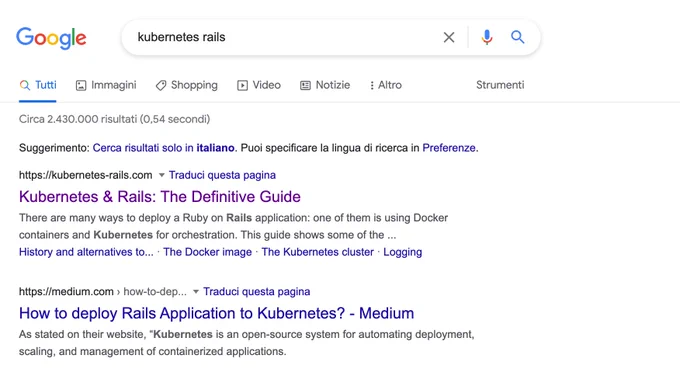Image resolution: width=680 pixels, height=383 pixels.
Task: Click the Tutti magnifier icon
Action: pos(25,85)
